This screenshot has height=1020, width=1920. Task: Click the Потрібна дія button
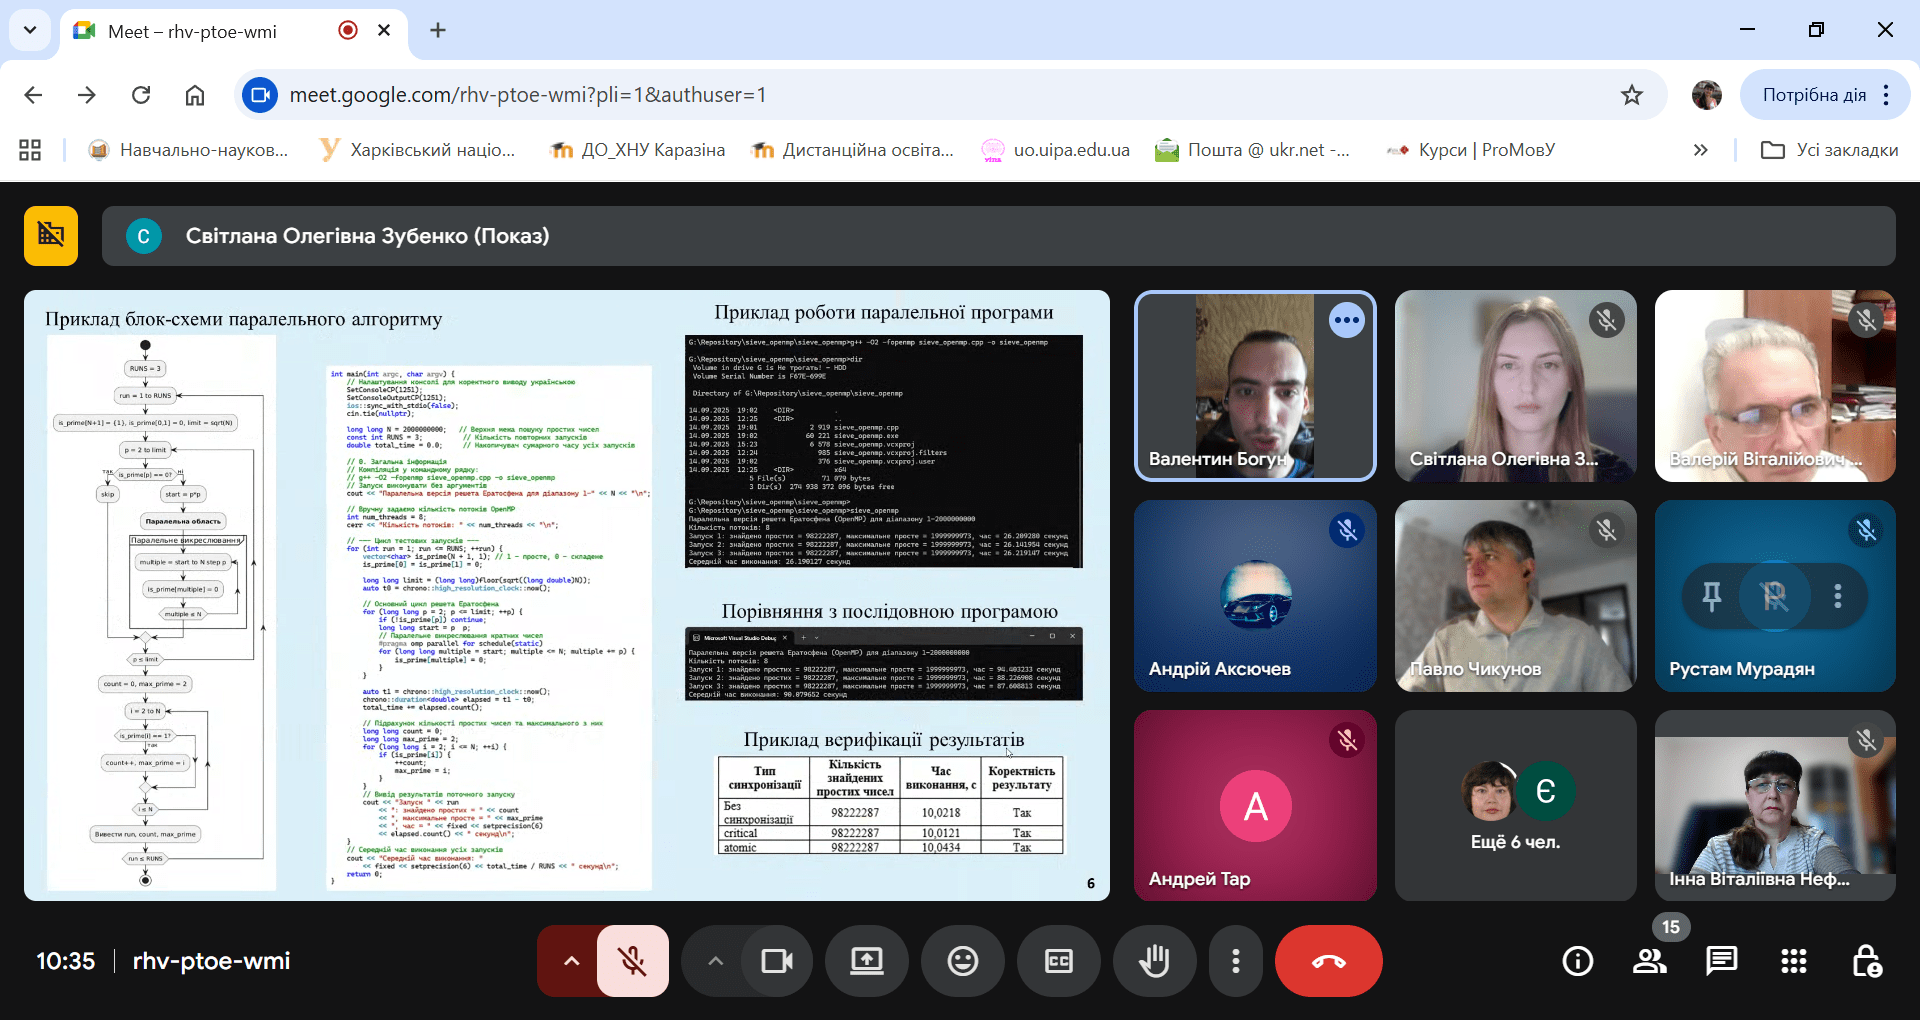pyautogui.click(x=1813, y=95)
